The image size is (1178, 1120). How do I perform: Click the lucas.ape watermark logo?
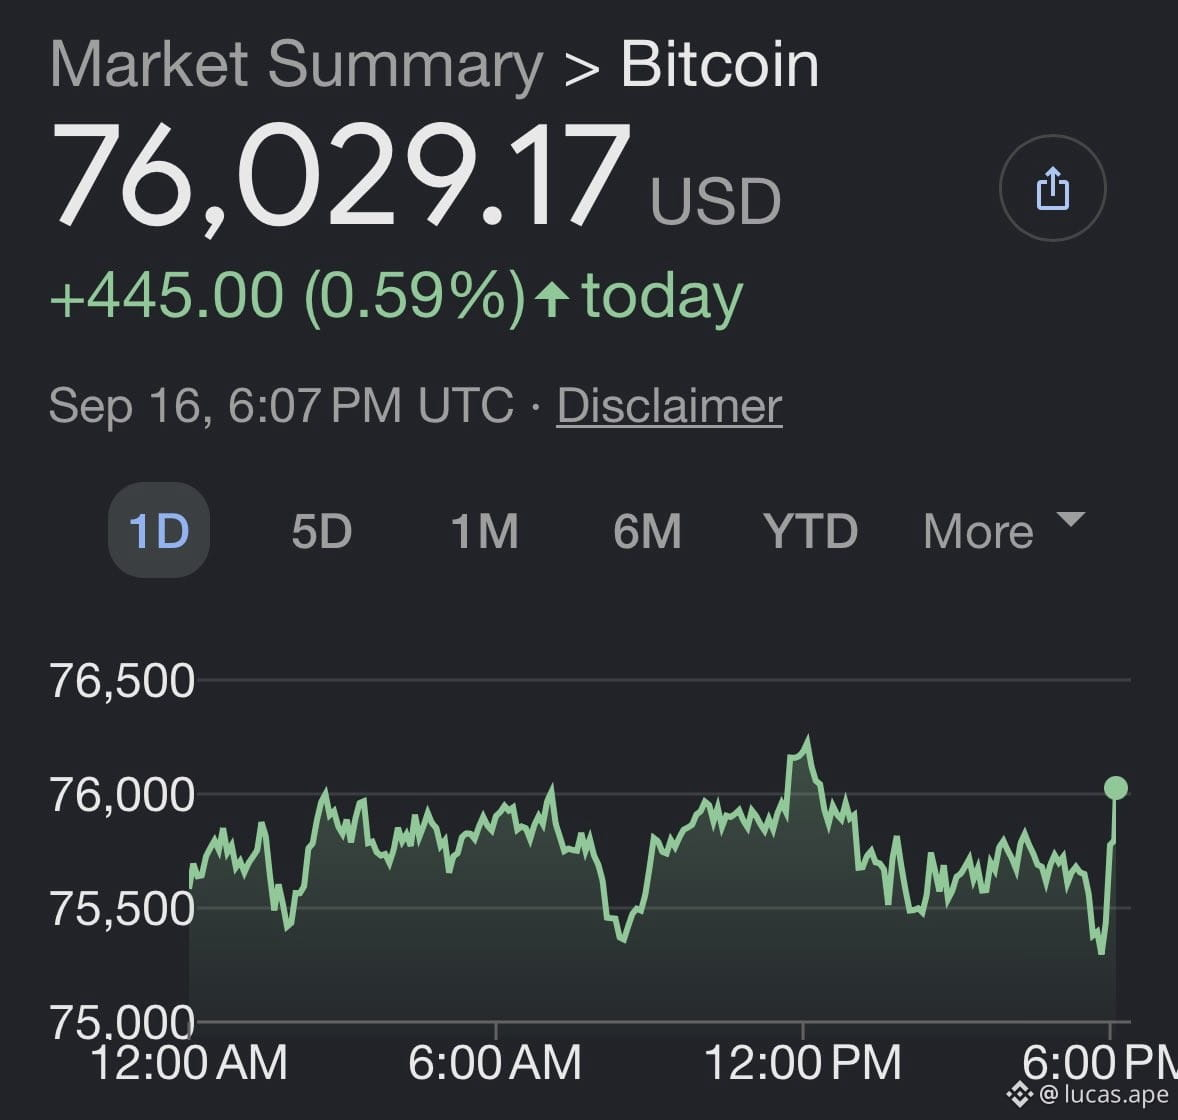(x=1019, y=1094)
